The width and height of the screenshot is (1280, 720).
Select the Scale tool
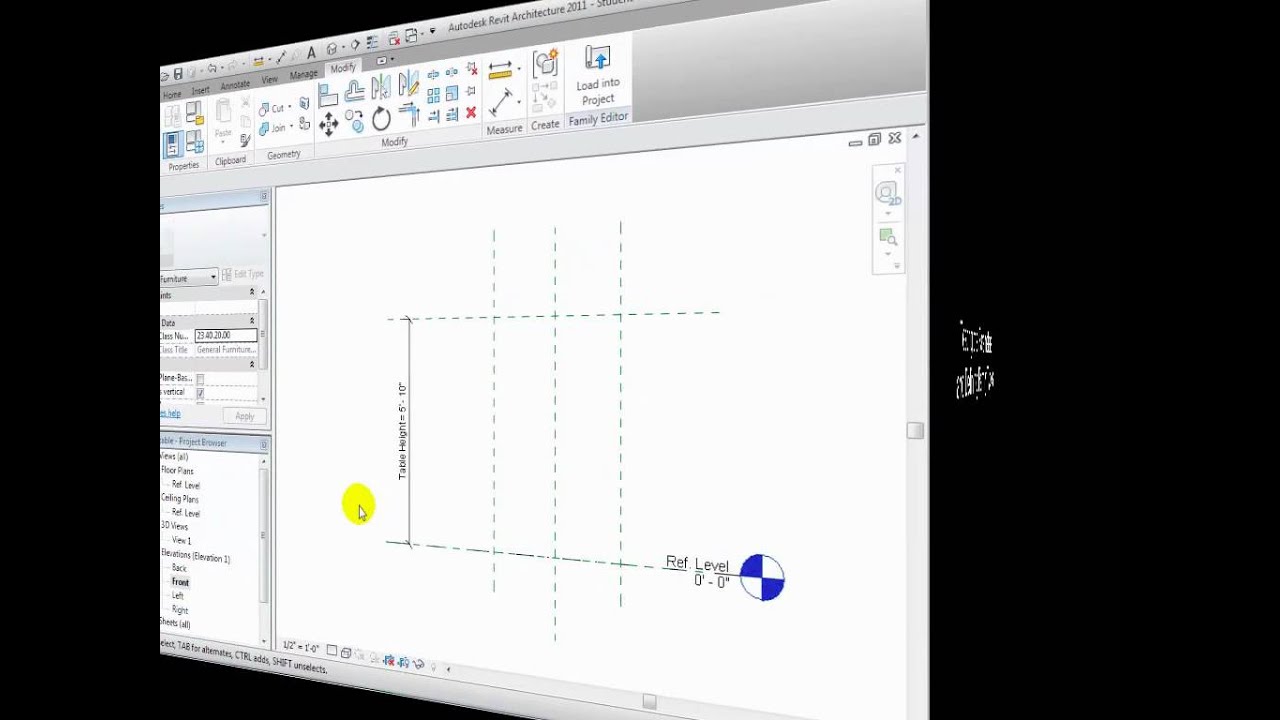[451, 92]
